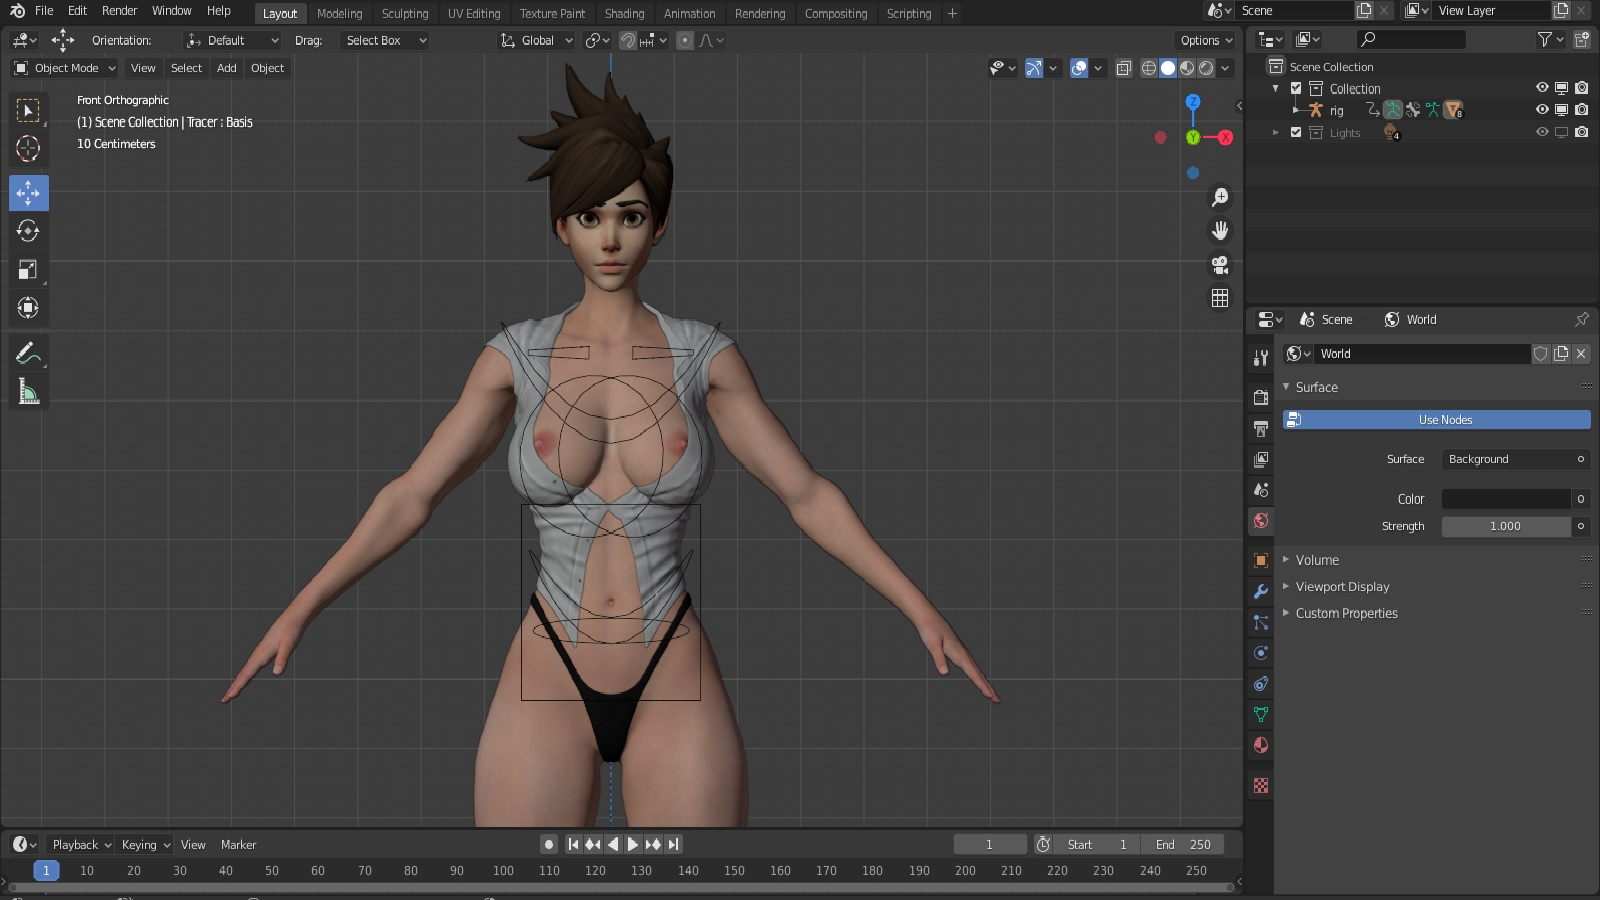Click the Strength value slider

pyautogui.click(x=1506, y=527)
